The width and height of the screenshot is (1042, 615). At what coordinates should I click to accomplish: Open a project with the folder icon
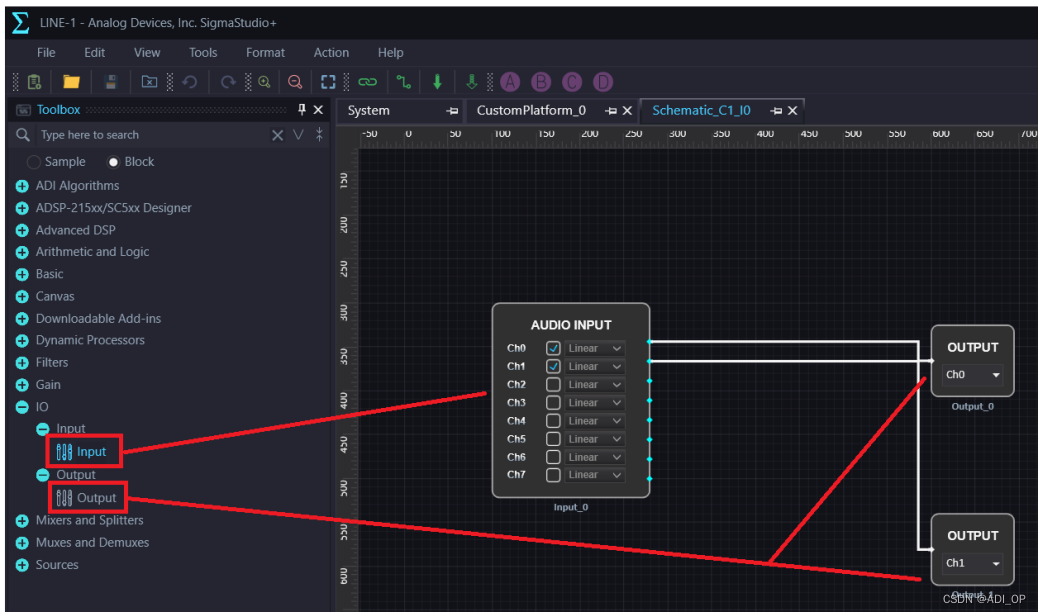pyautogui.click(x=71, y=82)
